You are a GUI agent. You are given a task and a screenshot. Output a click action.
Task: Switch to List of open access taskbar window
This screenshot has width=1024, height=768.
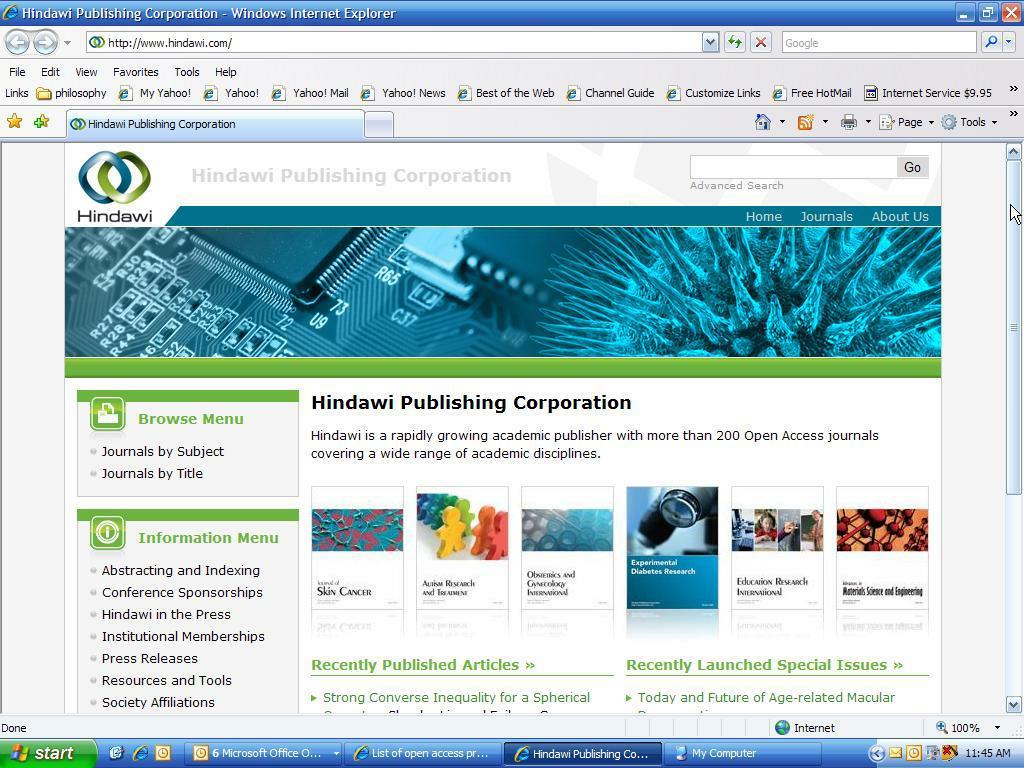(x=423, y=754)
